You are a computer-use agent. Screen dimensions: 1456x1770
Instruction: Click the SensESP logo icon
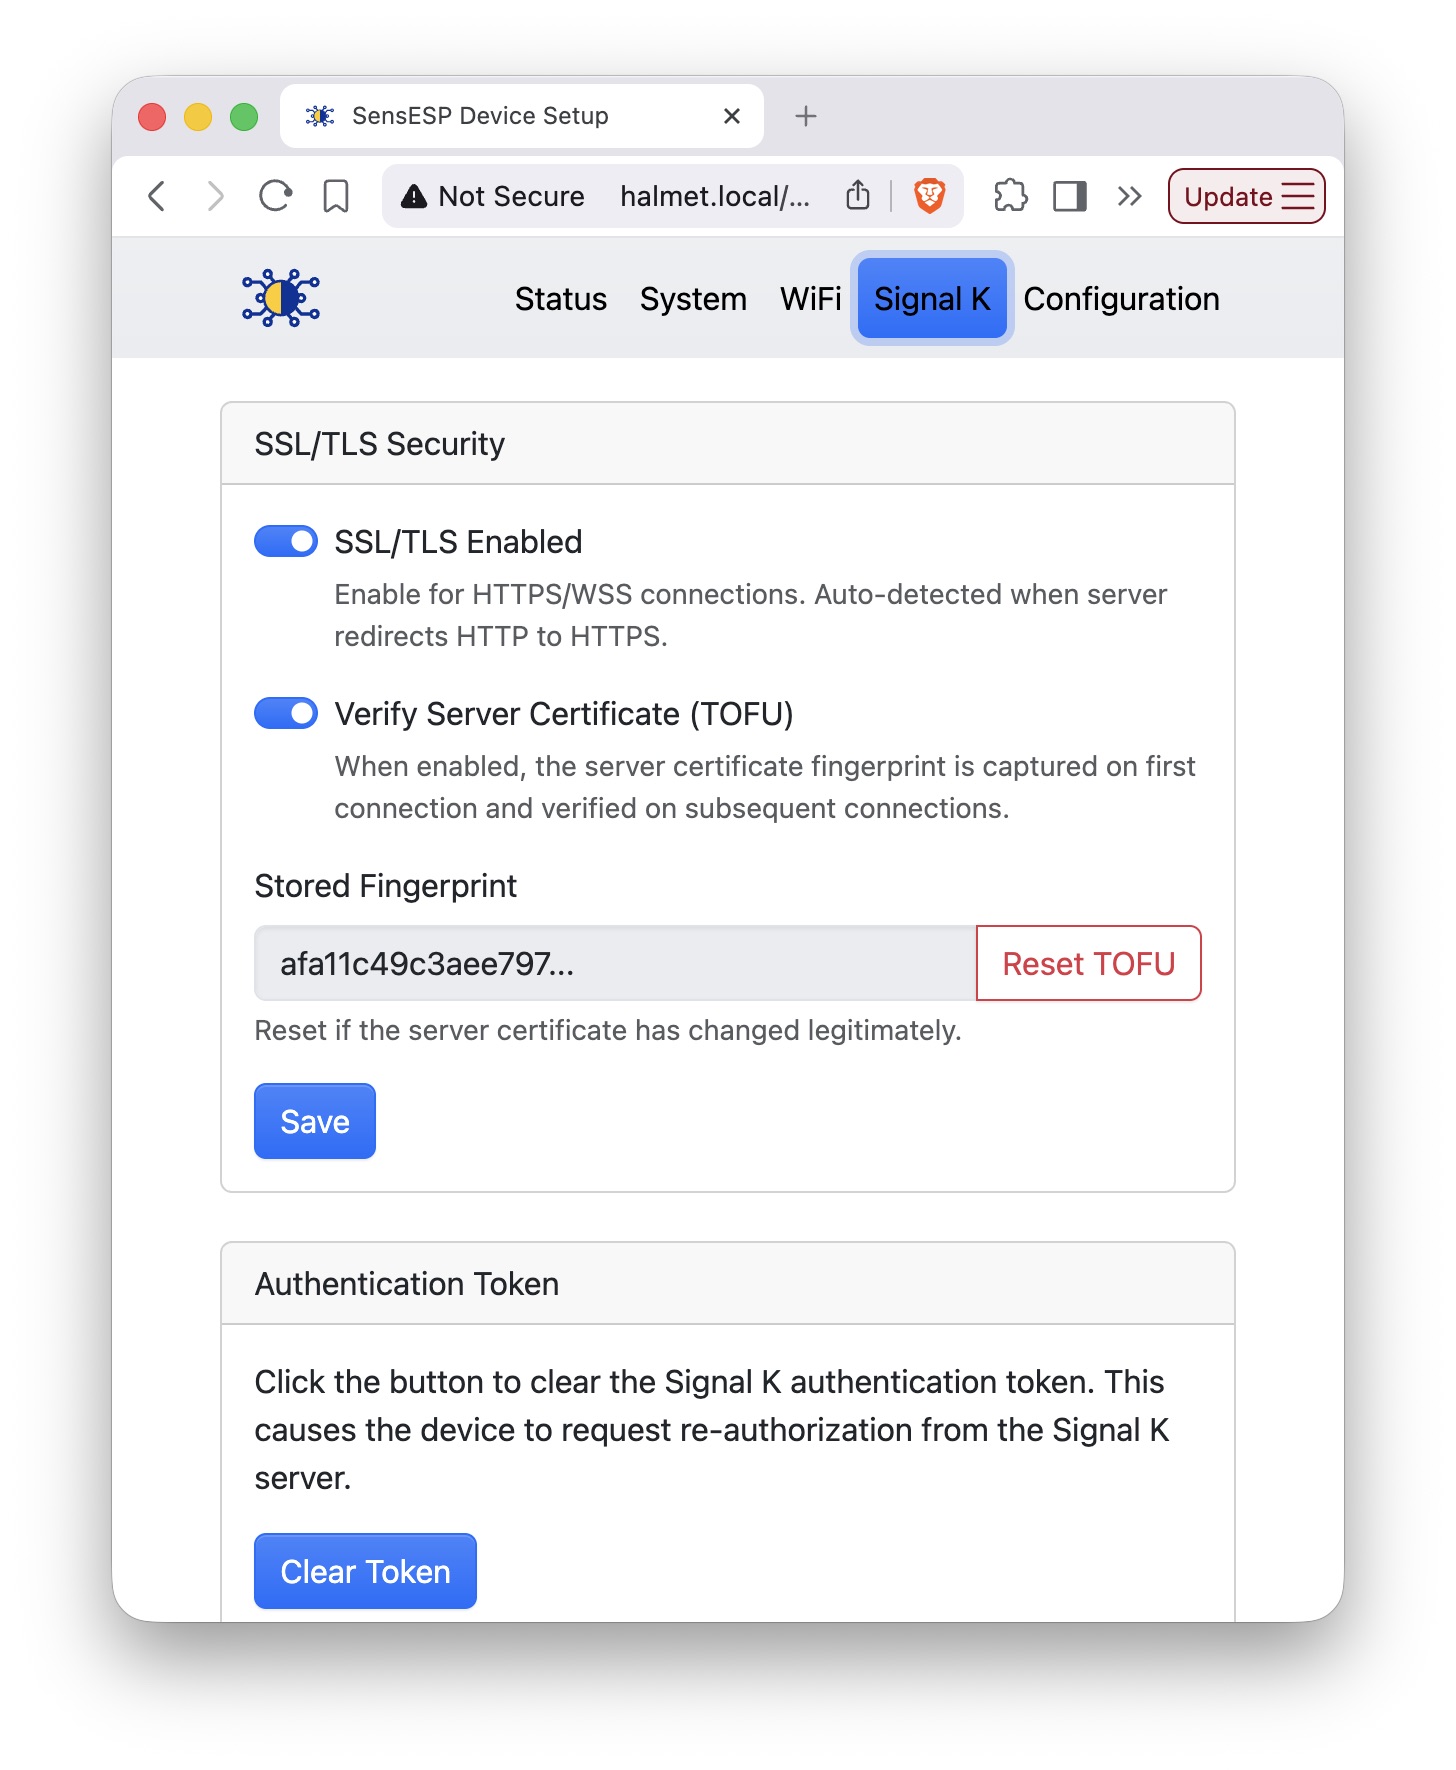click(x=281, y=298)
